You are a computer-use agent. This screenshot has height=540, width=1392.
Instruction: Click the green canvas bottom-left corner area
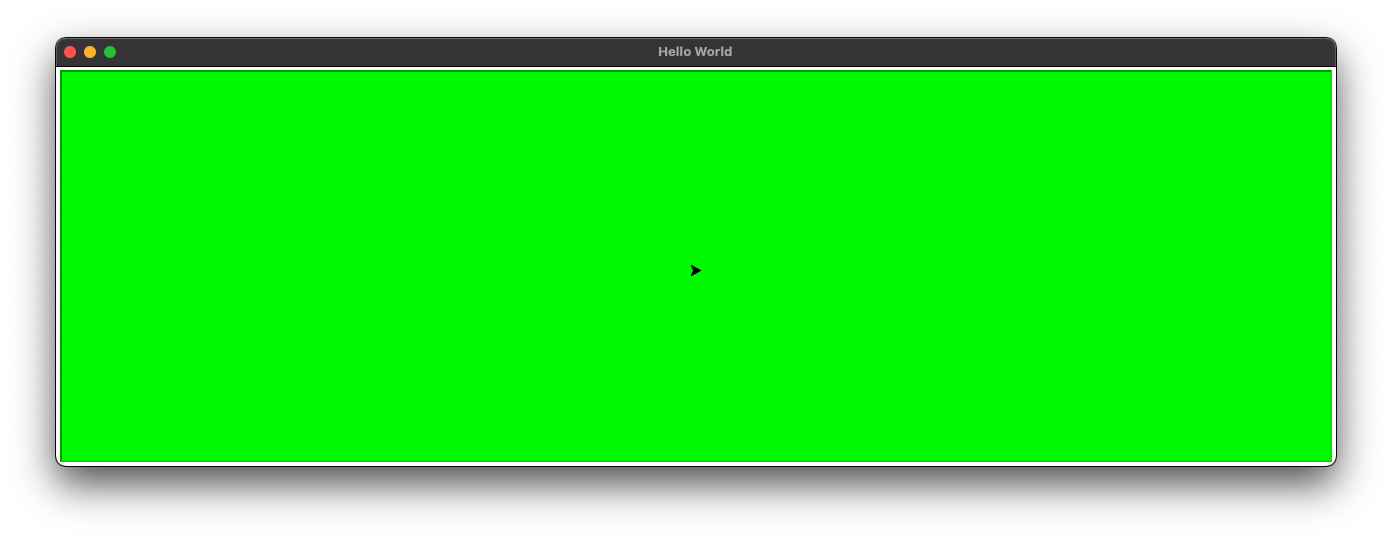75,448
